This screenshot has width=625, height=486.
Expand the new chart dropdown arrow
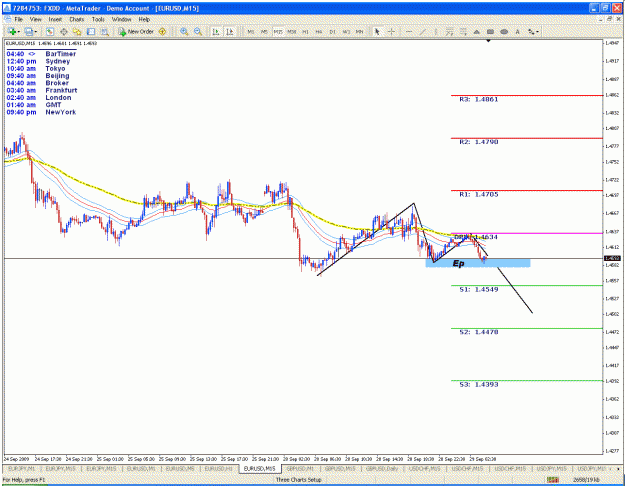pyautogui.click(x=18, y=31)
